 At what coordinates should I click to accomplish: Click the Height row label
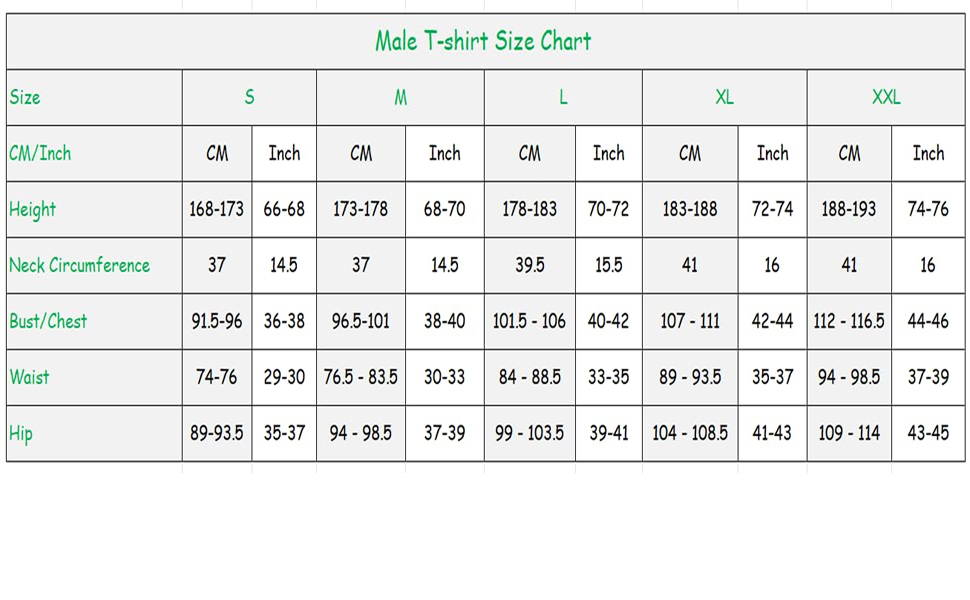pos(33,209)
